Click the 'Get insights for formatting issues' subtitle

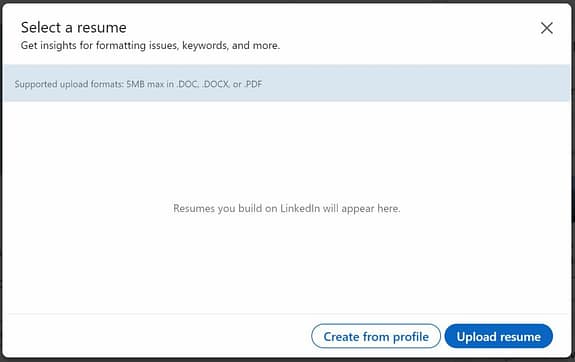(150, 45)
